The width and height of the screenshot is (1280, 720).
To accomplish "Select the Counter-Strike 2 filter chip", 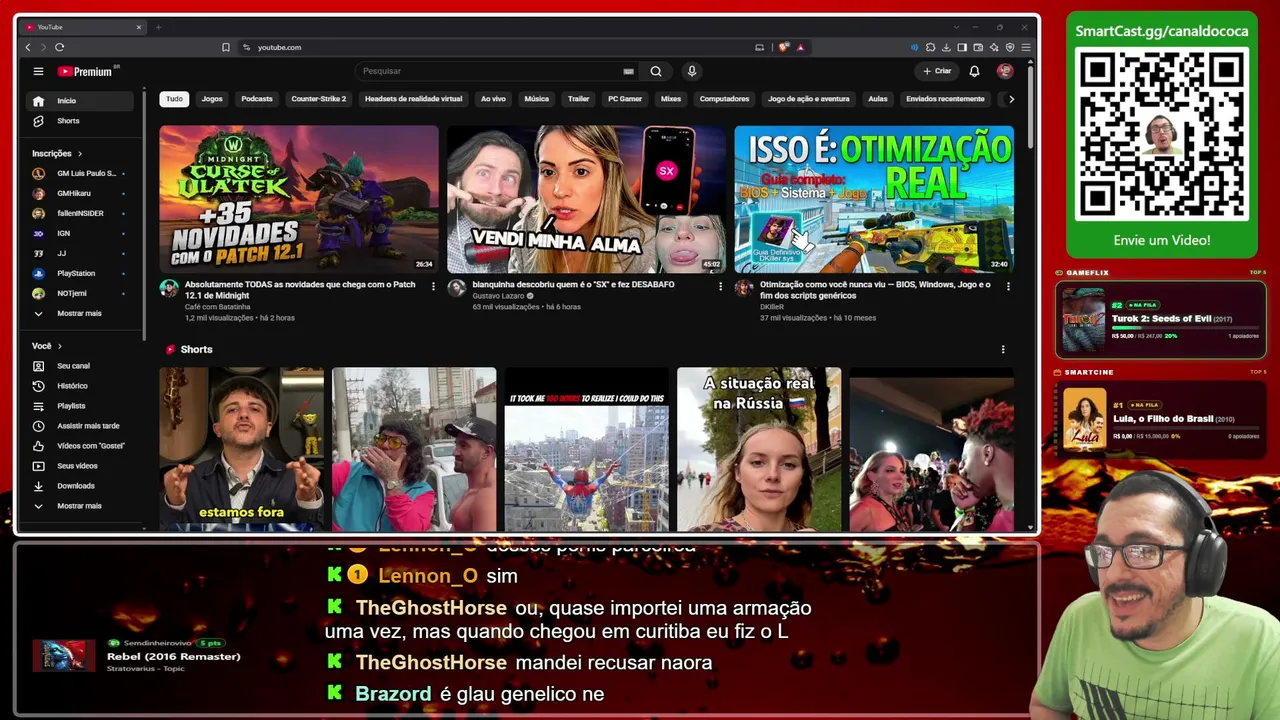I will coord(319,99).
